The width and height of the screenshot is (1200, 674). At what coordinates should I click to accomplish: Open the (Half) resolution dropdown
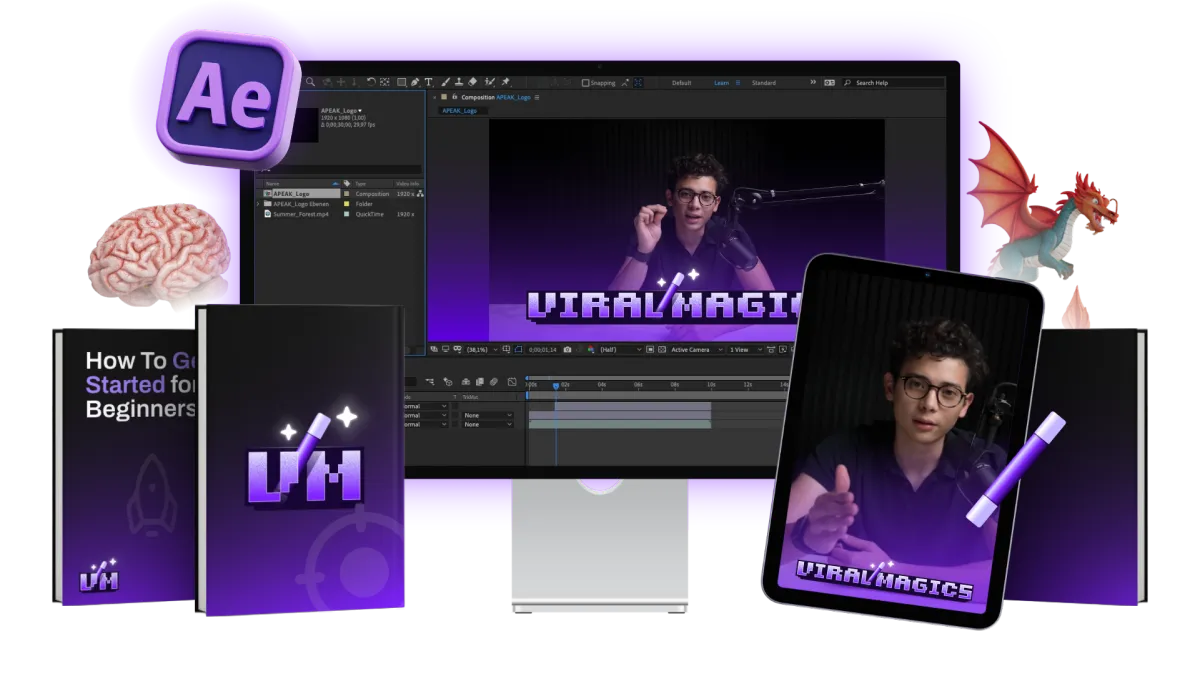[x=621, y=350]
